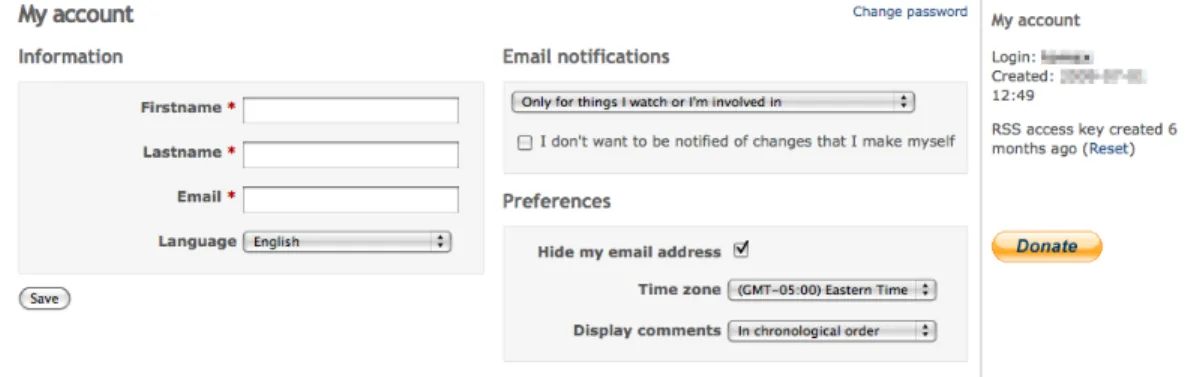
Task: Click the Hide my email address label
Action: point(629,252)
